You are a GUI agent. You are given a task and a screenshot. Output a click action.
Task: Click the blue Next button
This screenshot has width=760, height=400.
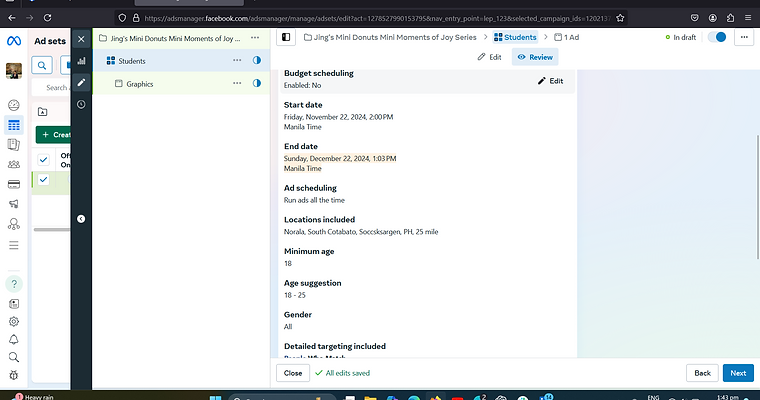click(x=738, y=373)
